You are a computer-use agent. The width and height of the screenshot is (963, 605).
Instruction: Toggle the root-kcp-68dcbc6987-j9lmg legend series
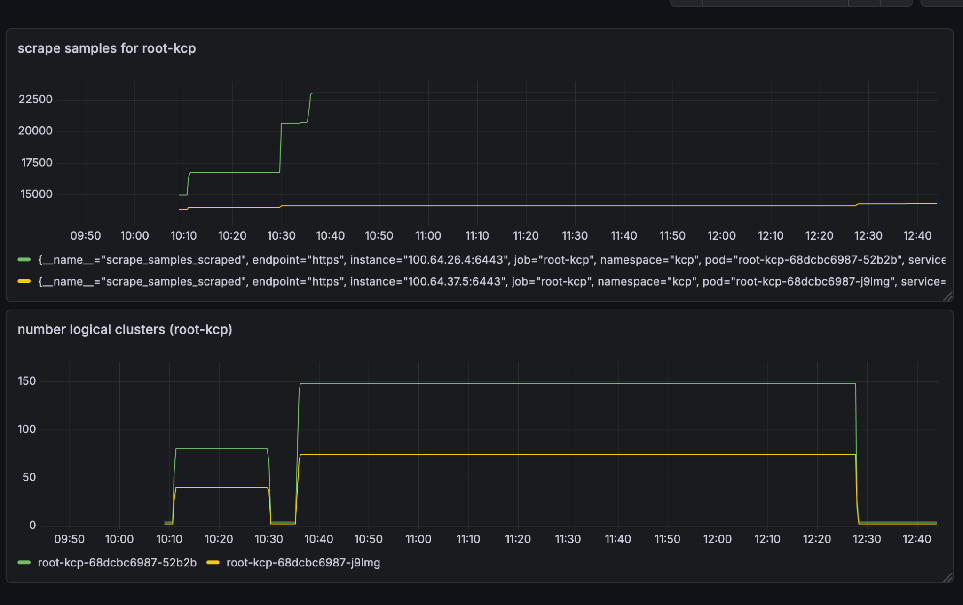point(303,563)
